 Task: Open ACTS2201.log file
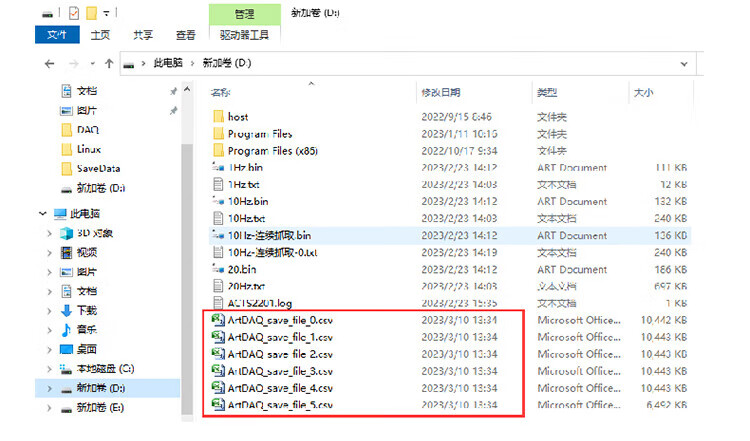pos(260,303)
